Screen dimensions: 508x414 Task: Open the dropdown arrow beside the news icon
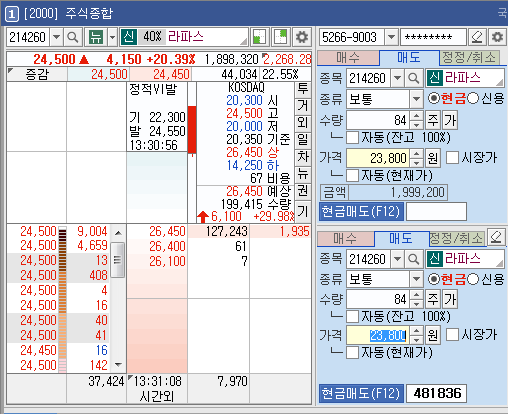click(x=112, y=37)
